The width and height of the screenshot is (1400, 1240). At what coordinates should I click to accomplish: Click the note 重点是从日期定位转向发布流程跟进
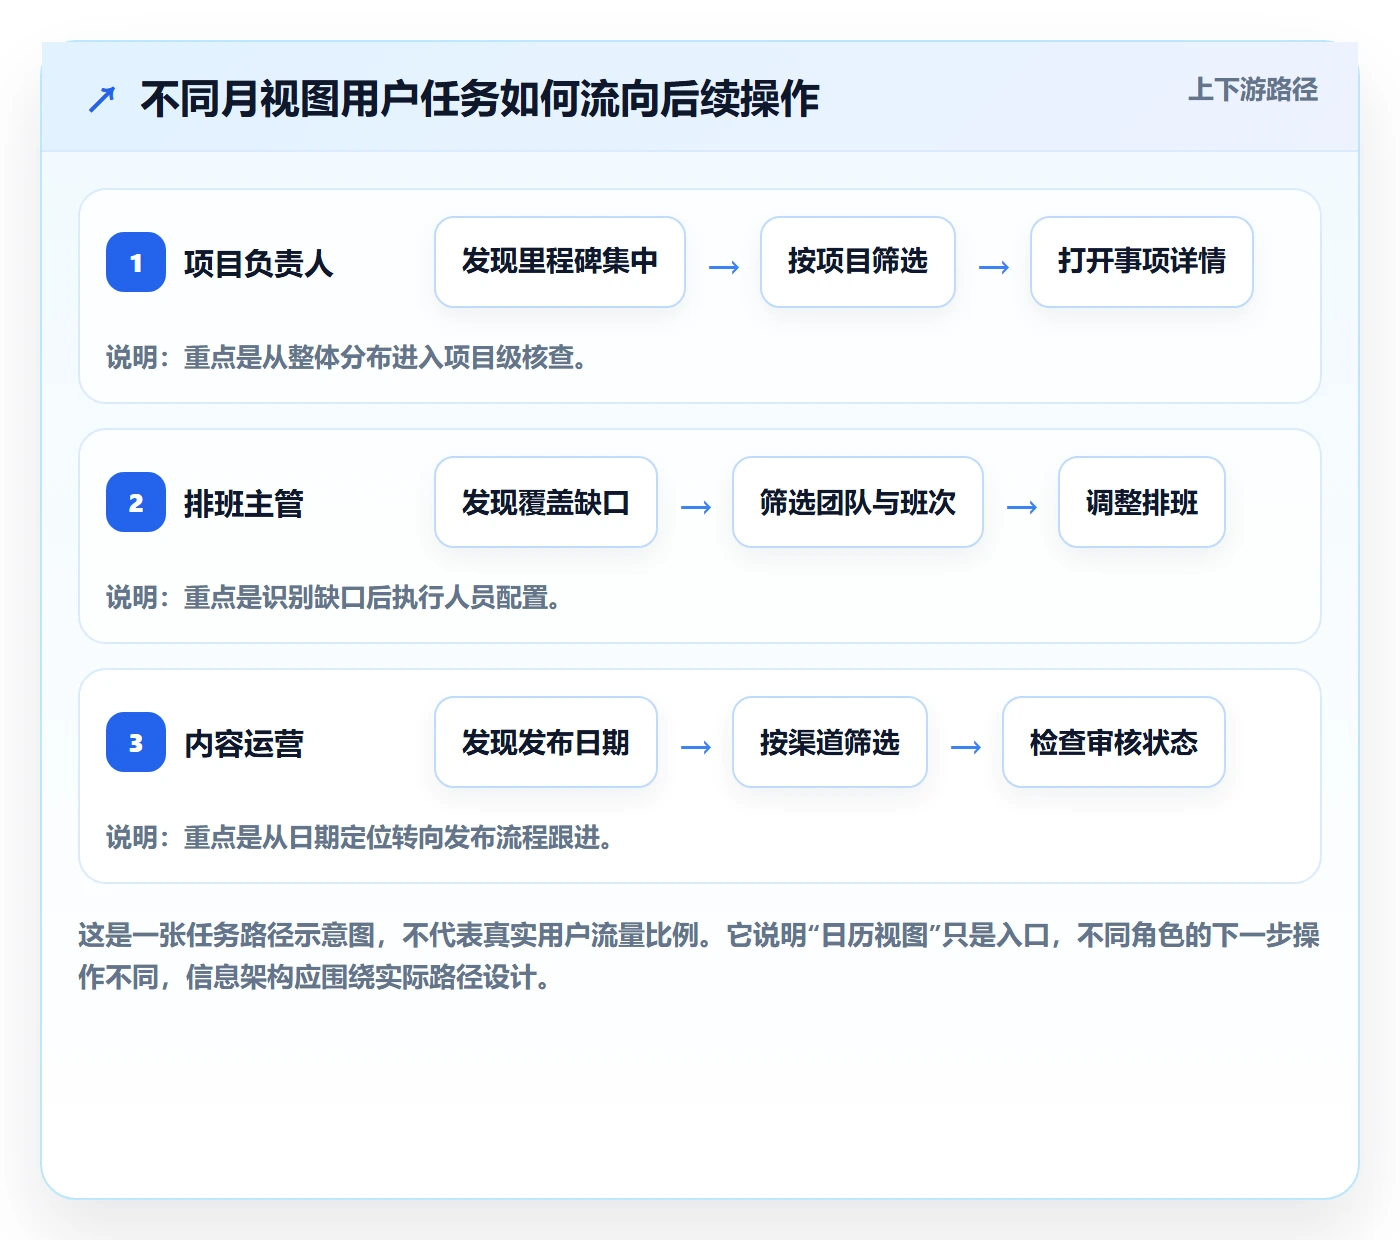click(x=398, y=837)
